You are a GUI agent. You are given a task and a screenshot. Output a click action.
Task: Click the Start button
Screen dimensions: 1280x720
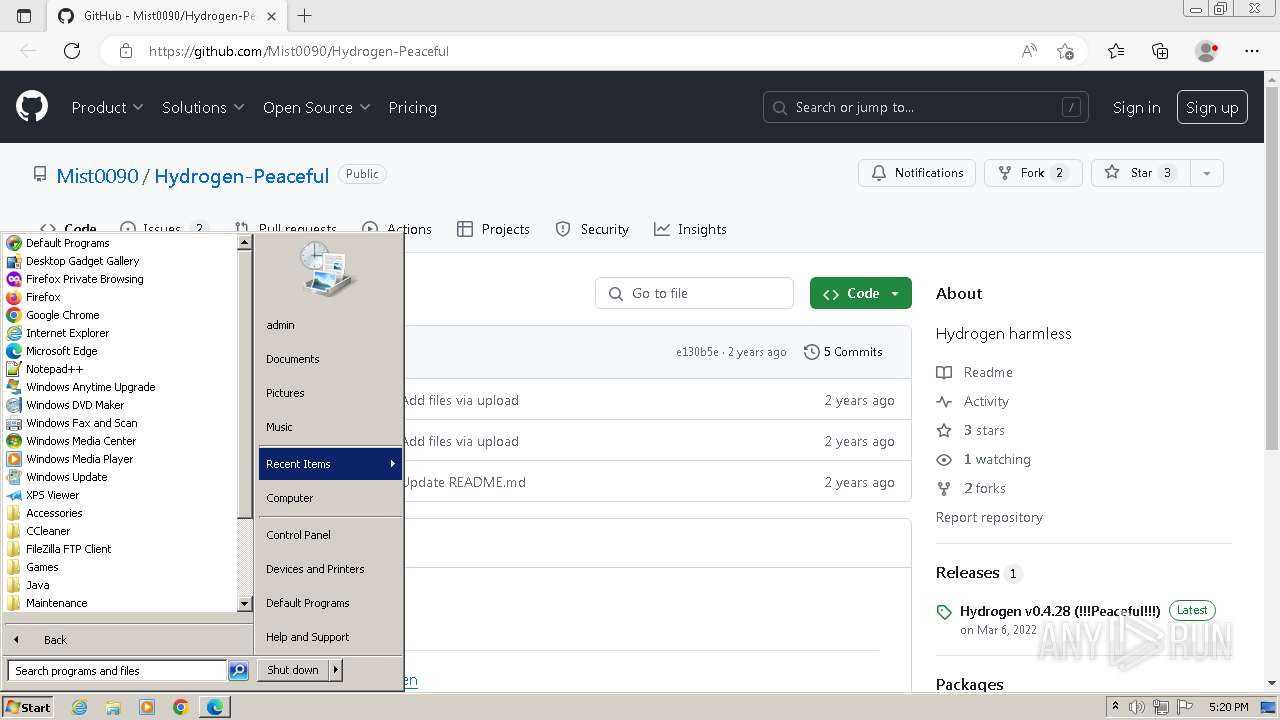pos(28,707)
